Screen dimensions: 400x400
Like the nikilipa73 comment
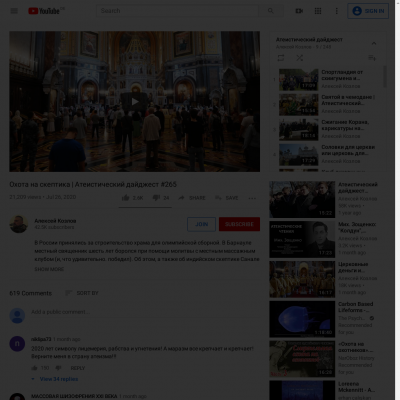[x=34, y=368]
